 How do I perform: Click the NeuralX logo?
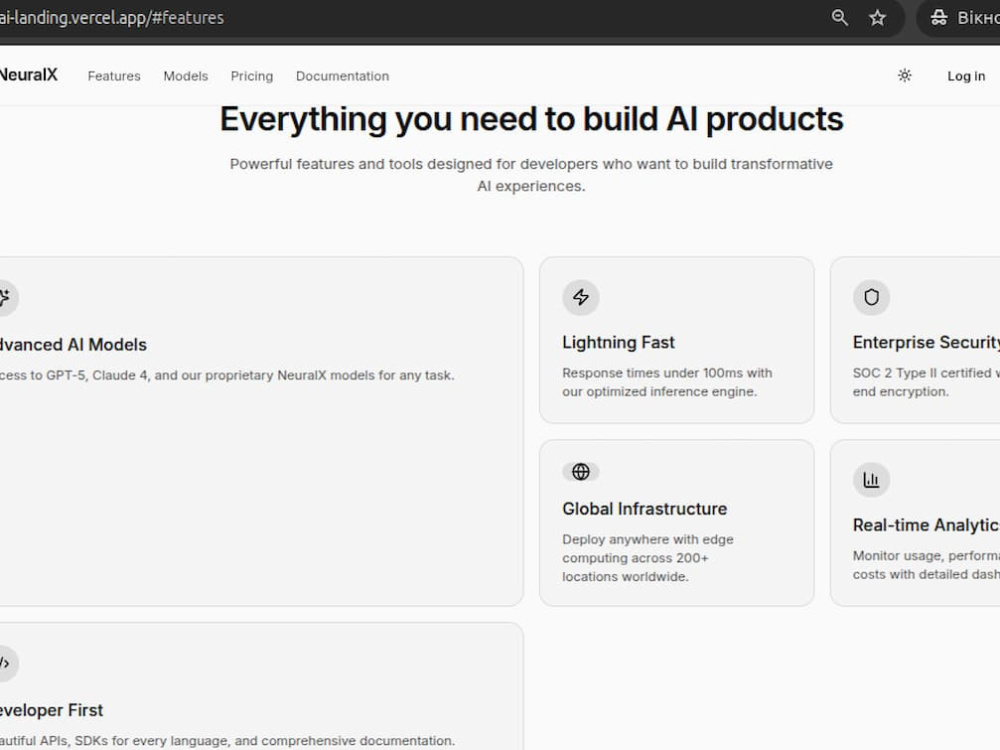click(x=28, y=75)
